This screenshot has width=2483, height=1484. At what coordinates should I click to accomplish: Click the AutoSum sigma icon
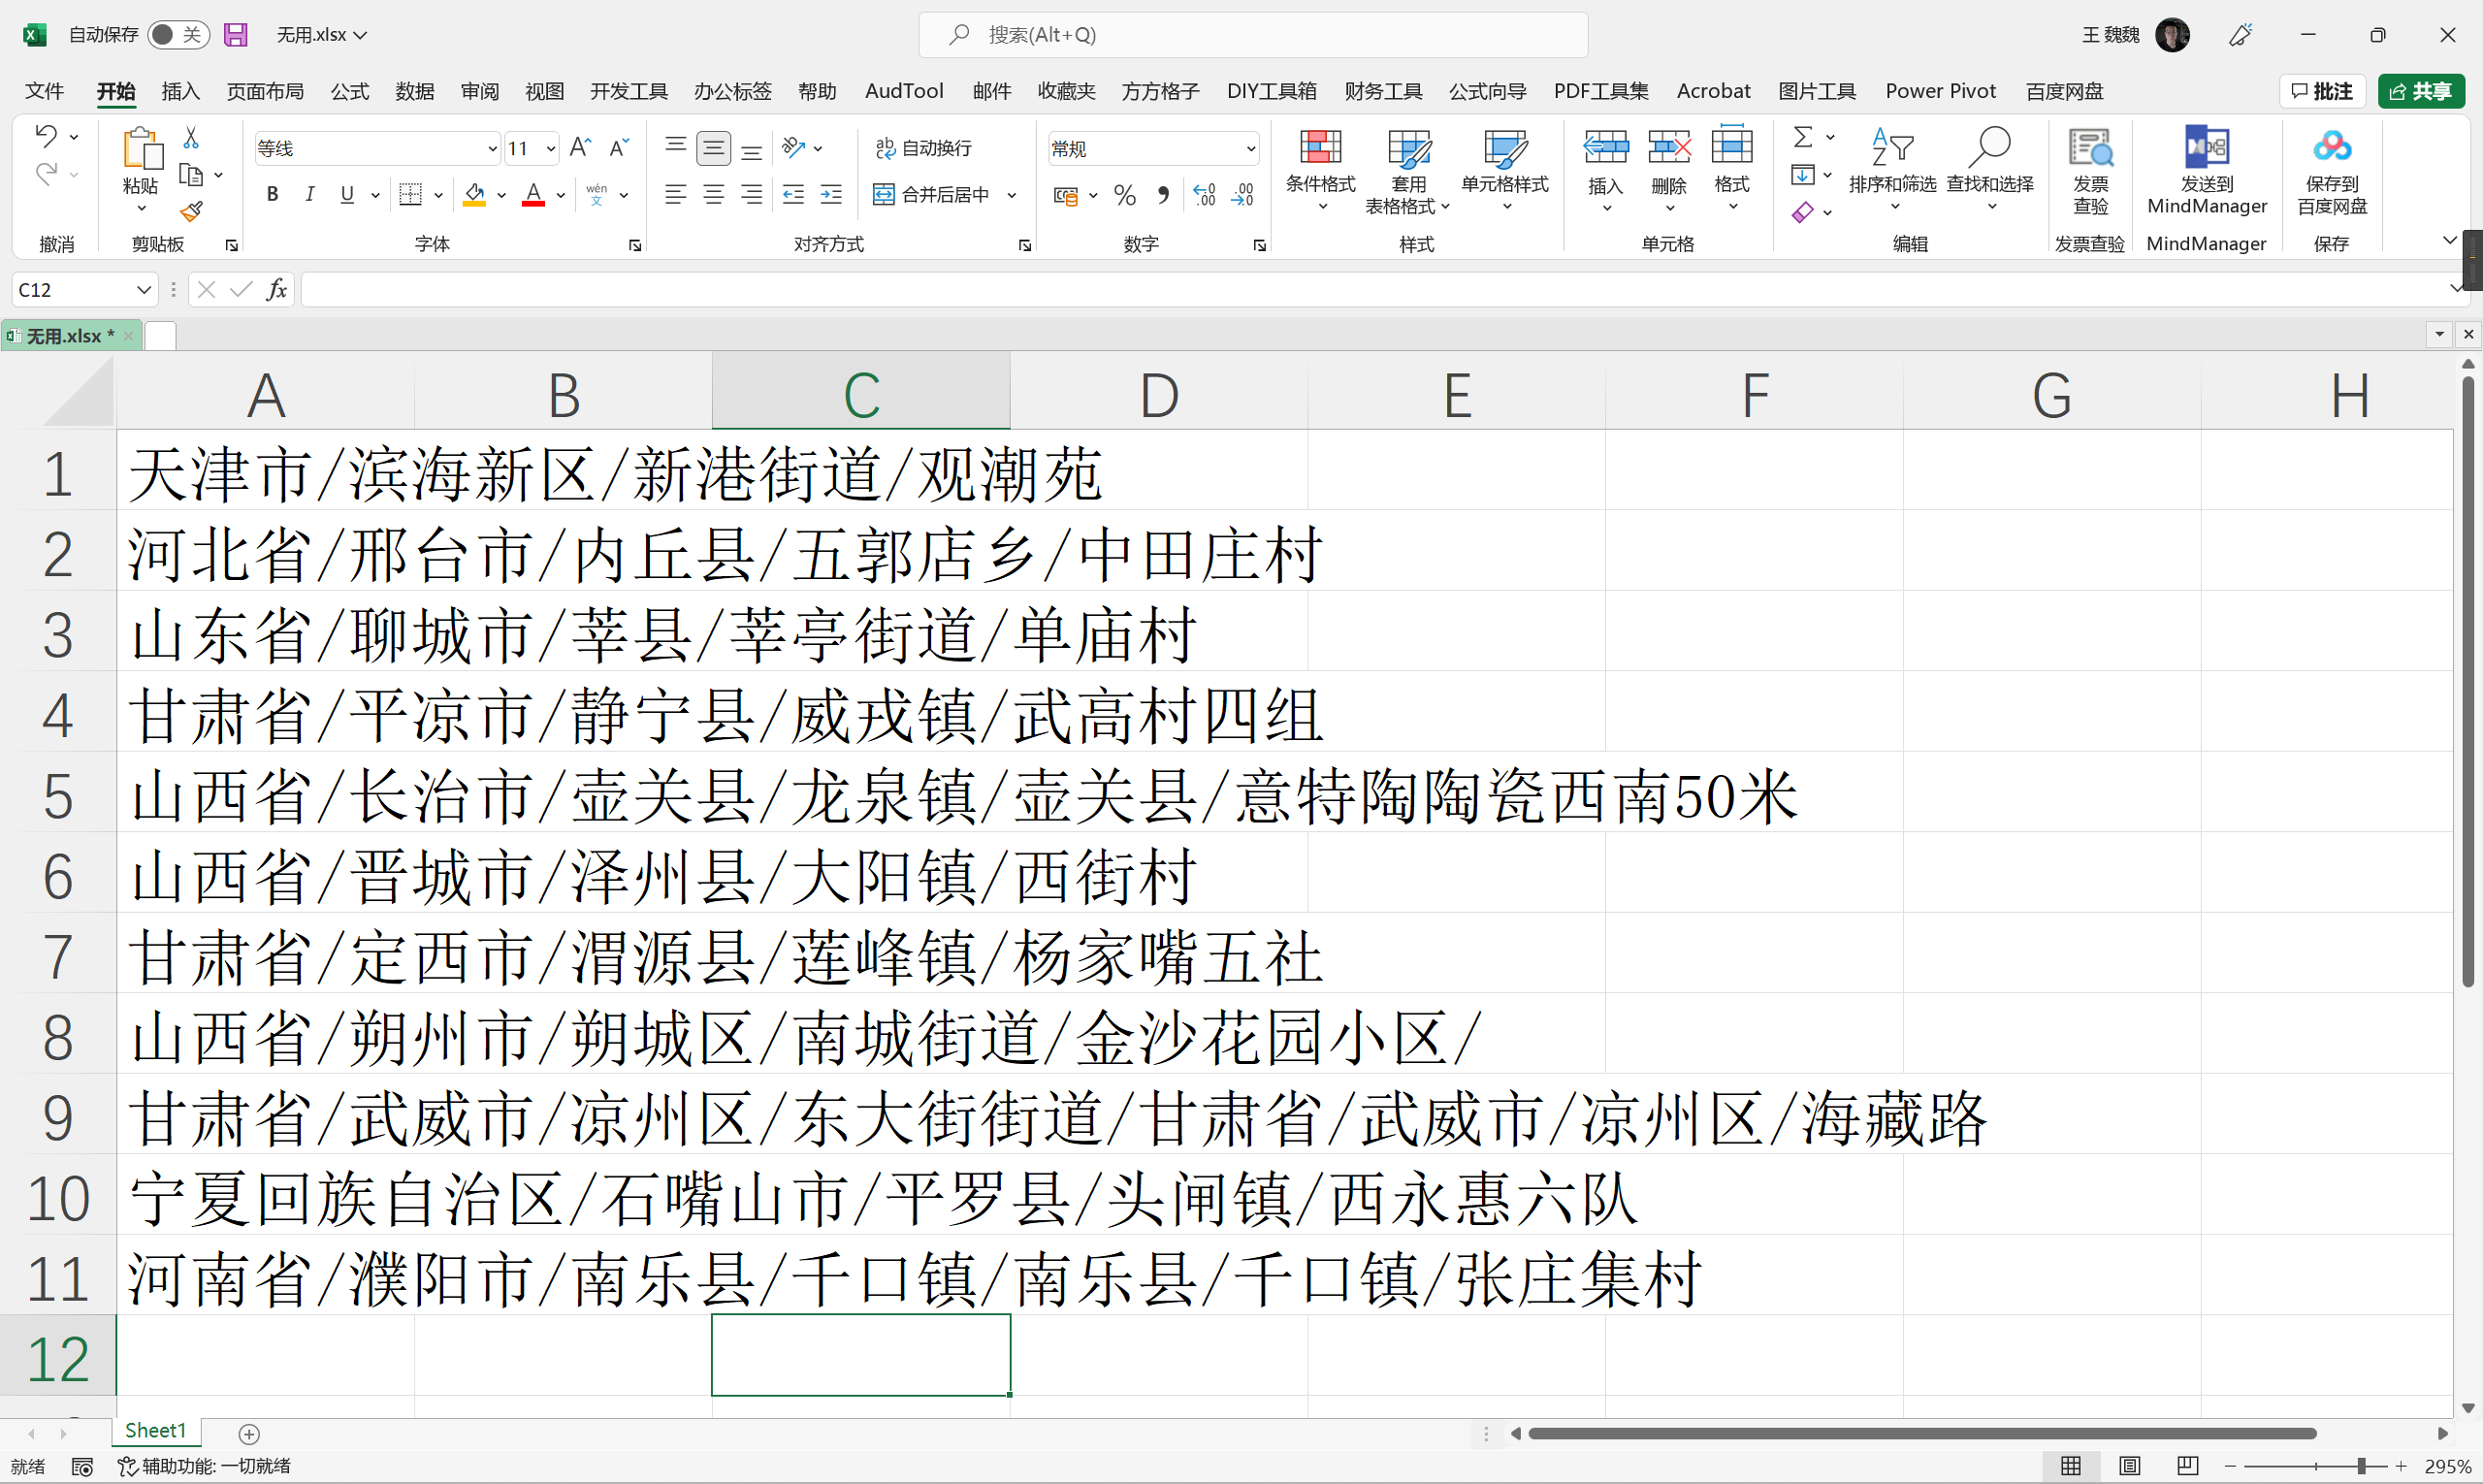tap(1802, 137)
